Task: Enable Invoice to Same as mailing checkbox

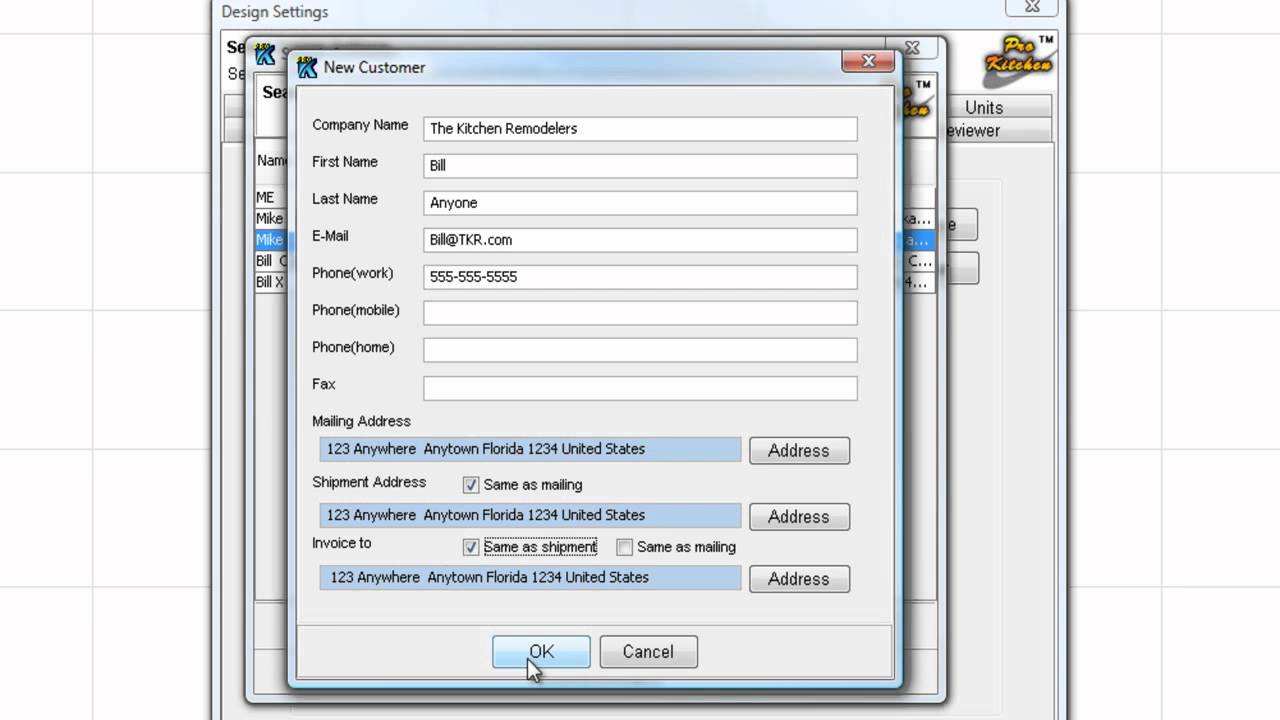Action: (625, 547)
